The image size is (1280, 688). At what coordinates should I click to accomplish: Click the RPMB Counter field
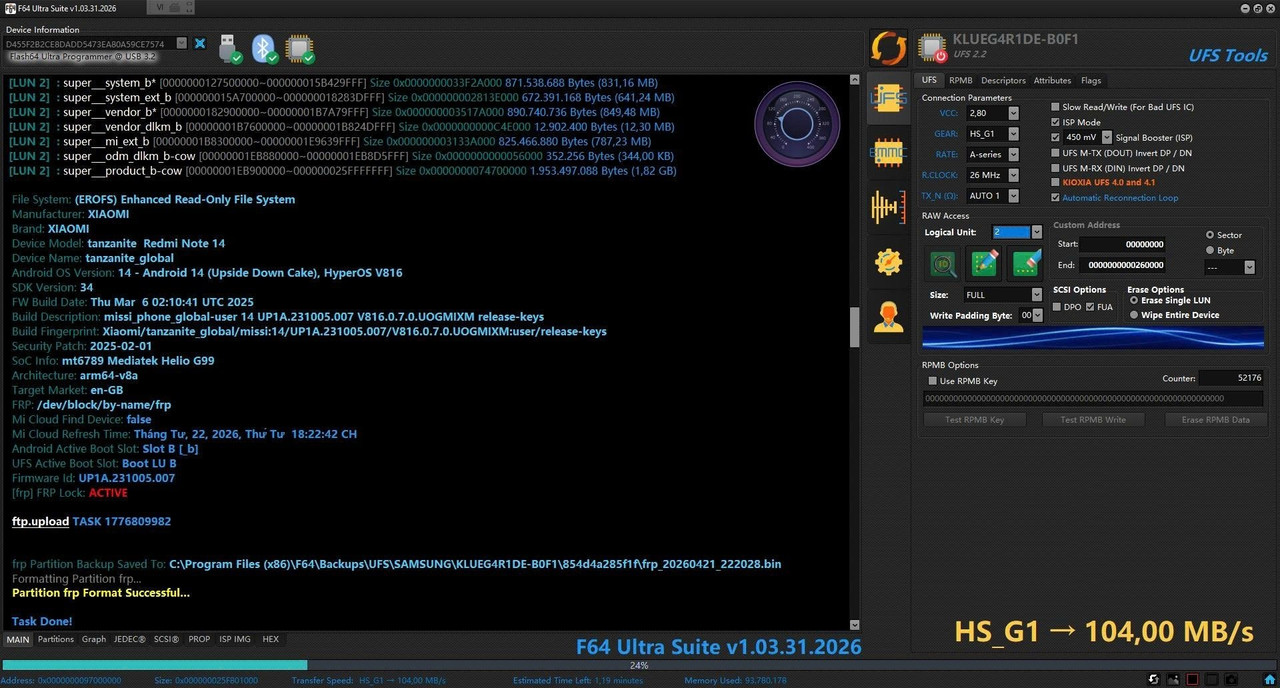(x=1231, y=378)
